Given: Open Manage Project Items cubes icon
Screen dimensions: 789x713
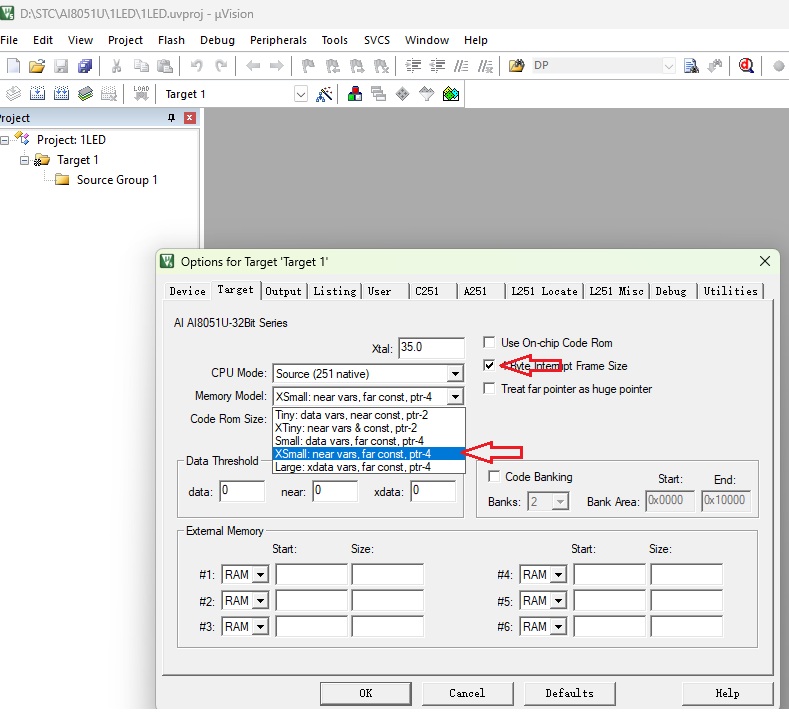Looking at the screenshot, I should click(x=355, y=94).
